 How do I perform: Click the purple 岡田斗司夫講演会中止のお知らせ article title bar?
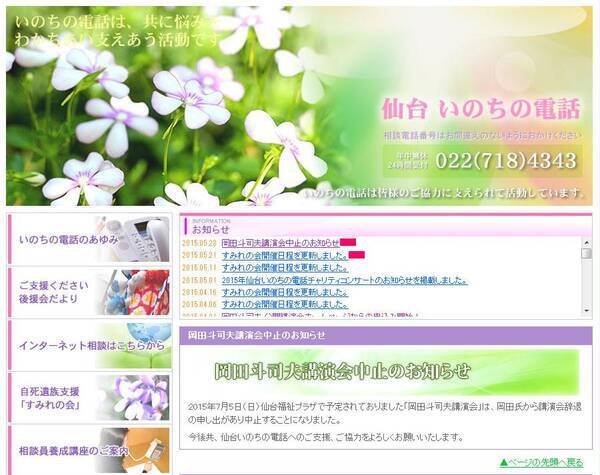pyautogui.click(x=386, y=335)
